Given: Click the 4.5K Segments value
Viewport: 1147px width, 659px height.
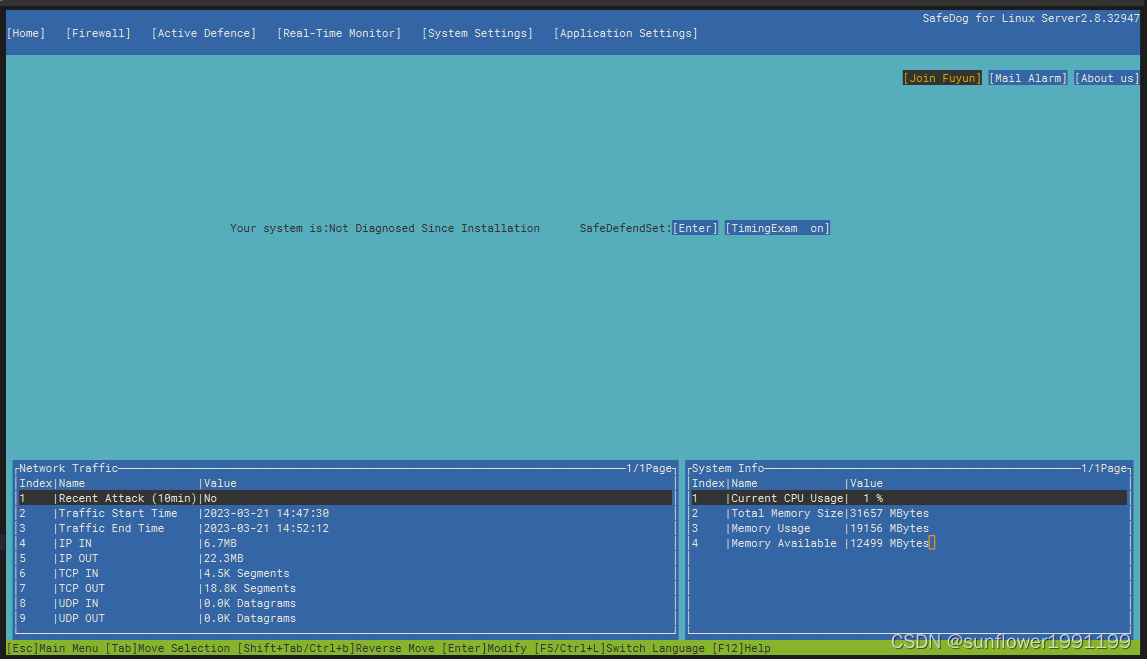Looking at the screenshot, I should [x=247, y=573].
